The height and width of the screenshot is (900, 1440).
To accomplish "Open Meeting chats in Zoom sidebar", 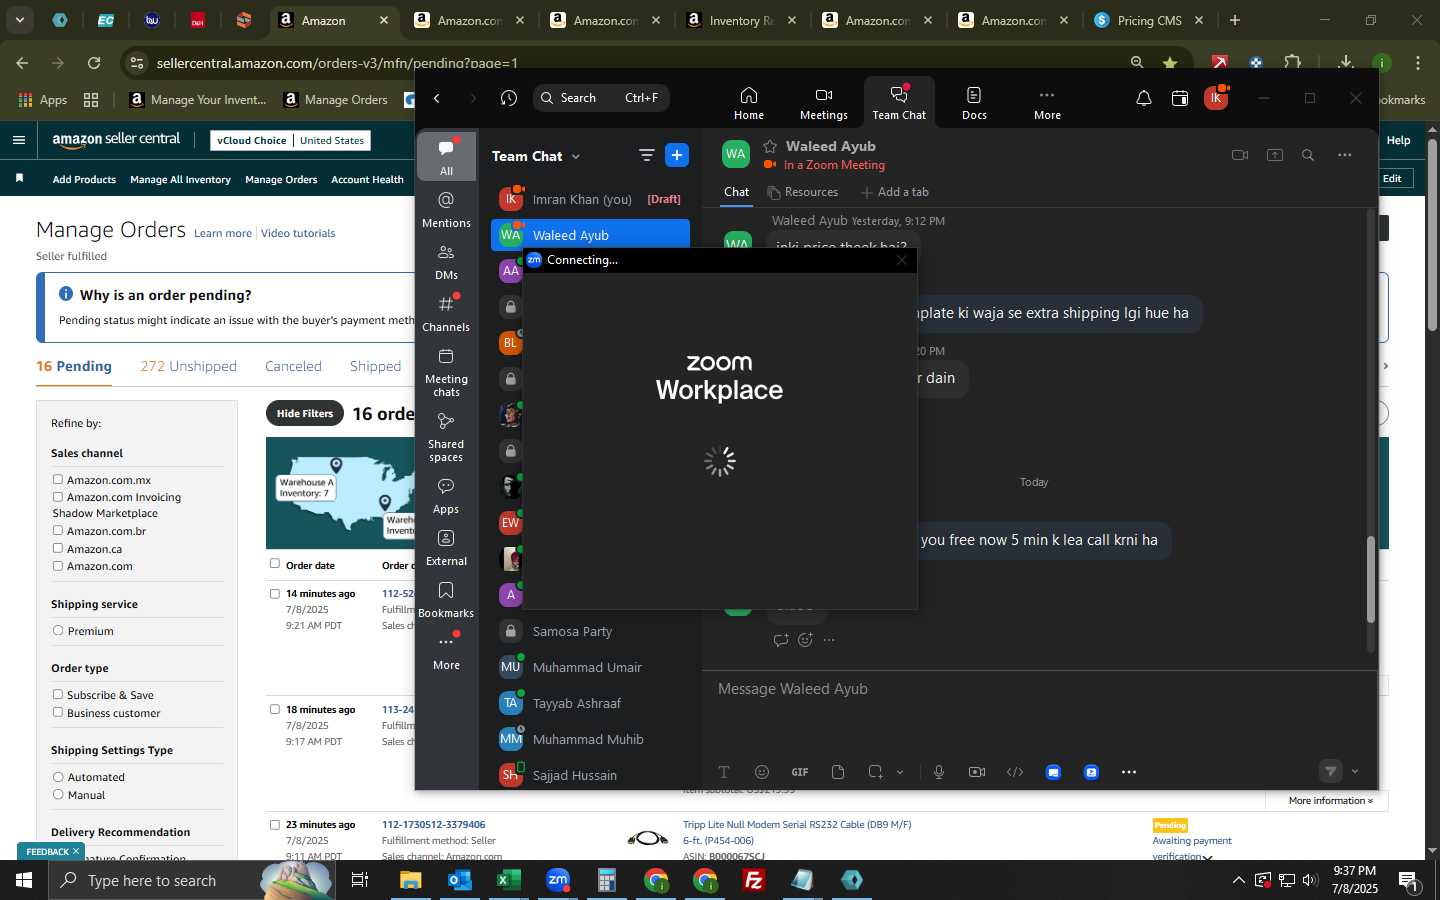I will (446, 372).
